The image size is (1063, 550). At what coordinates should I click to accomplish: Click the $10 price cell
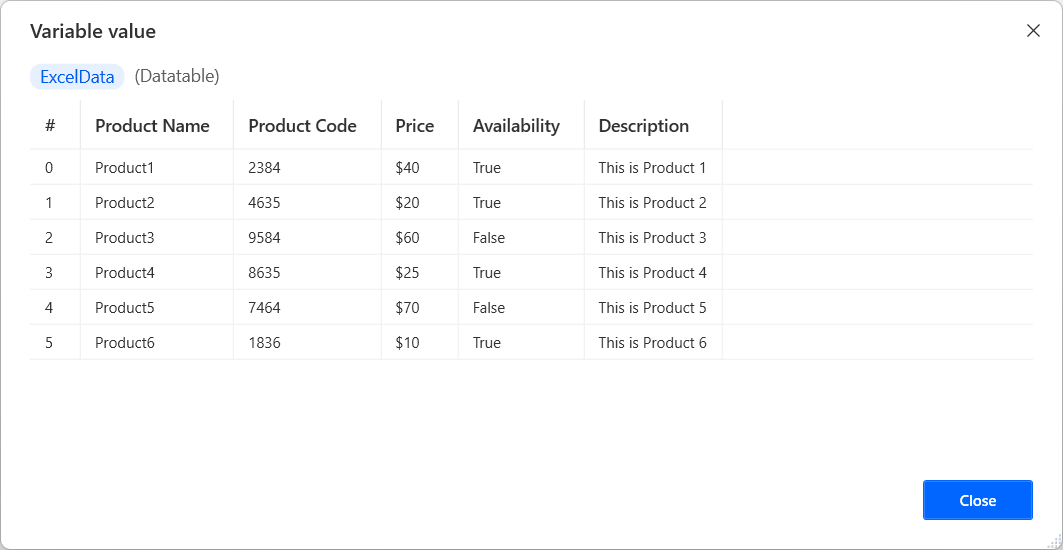point(408,343)
